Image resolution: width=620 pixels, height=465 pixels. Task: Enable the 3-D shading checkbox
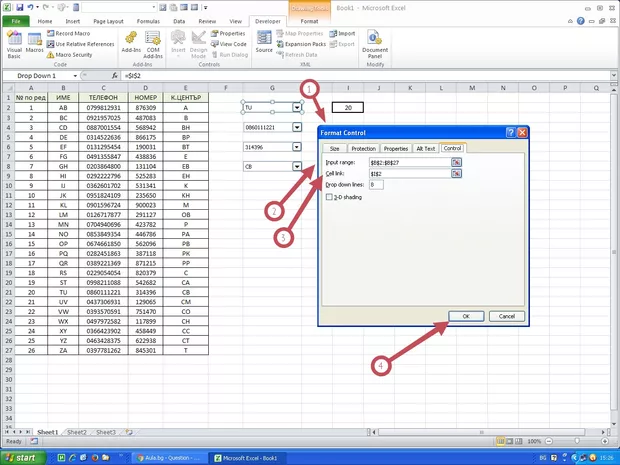tap(329, 197)
